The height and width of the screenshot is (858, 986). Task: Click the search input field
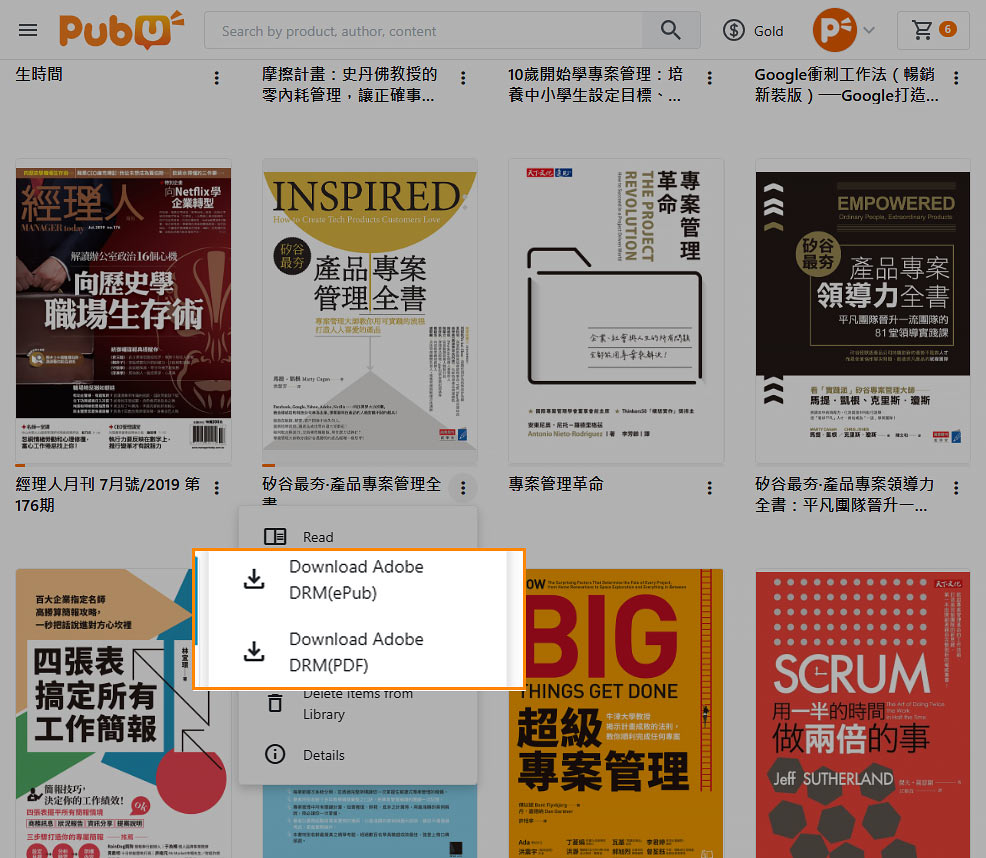[x=423, y=30]
